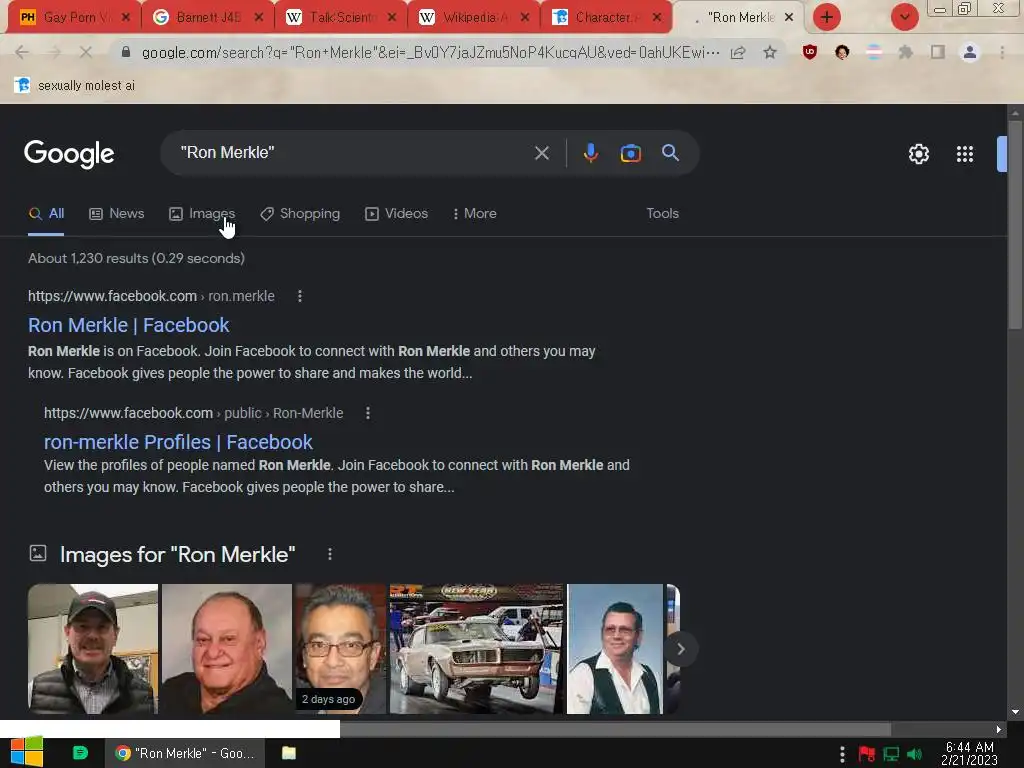
Task: Select the Images search filter
Action: (202, 214)
